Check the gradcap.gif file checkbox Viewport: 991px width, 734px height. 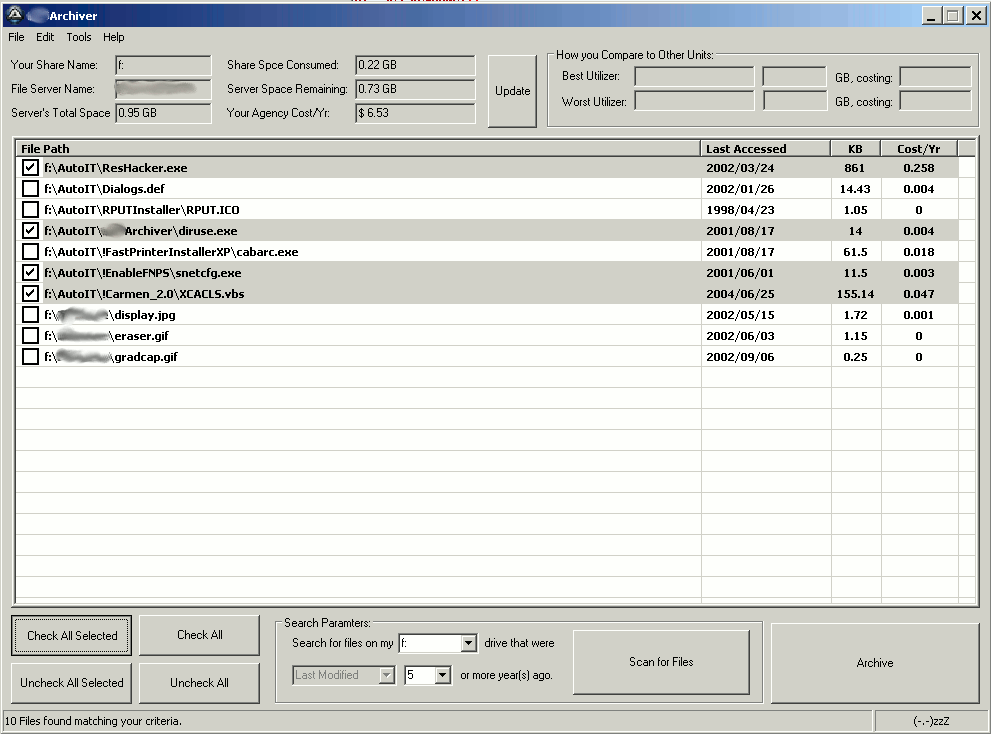(30, 357)
